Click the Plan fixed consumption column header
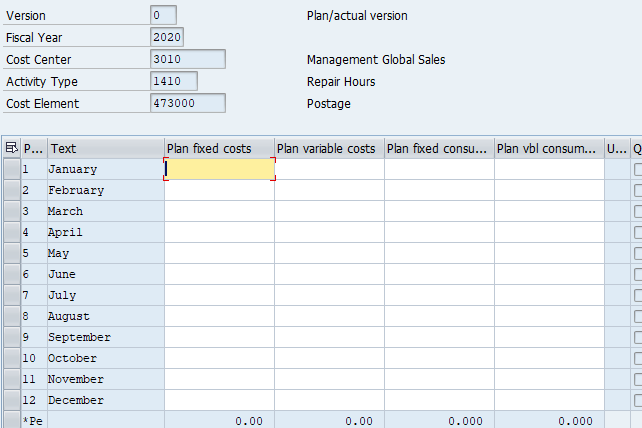The width and height of the screenshot is (642, 428). [x=439, y=149]
